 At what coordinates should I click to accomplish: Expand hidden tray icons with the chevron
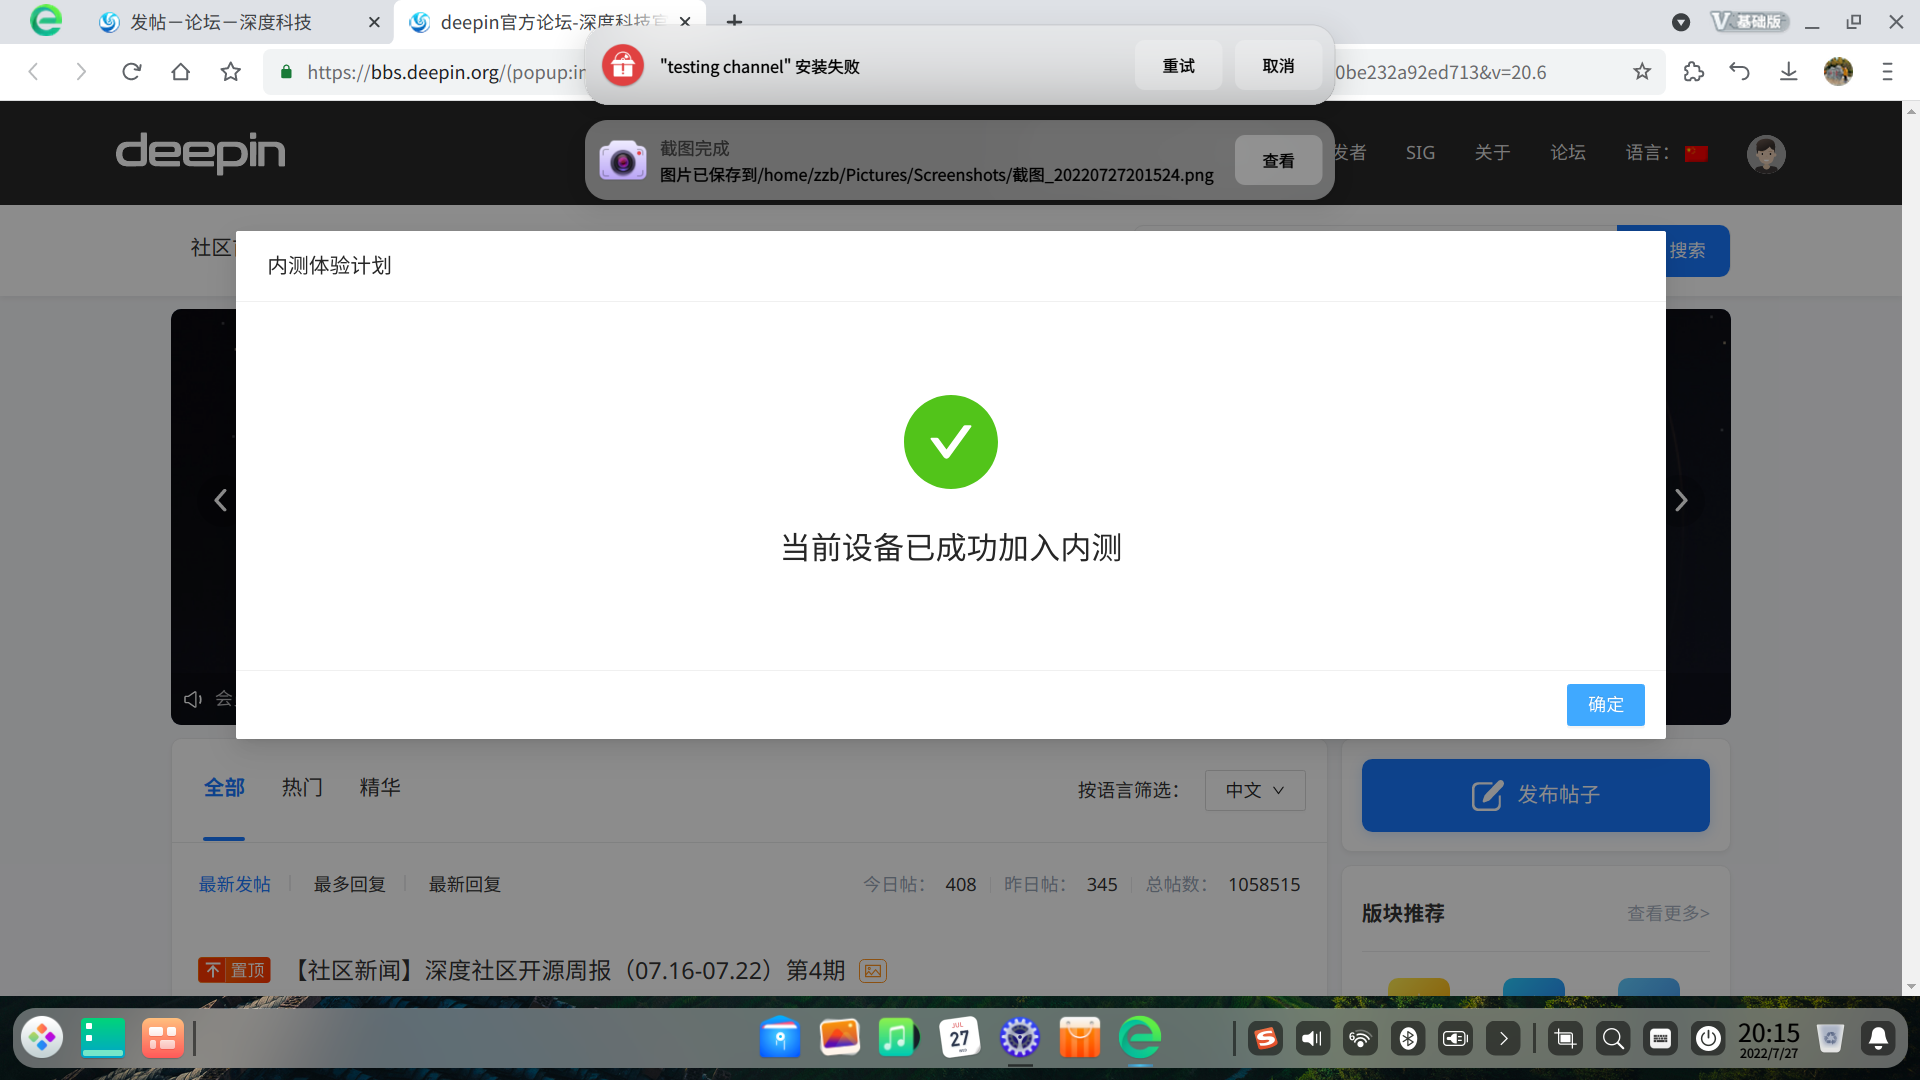(1503, 1038)
